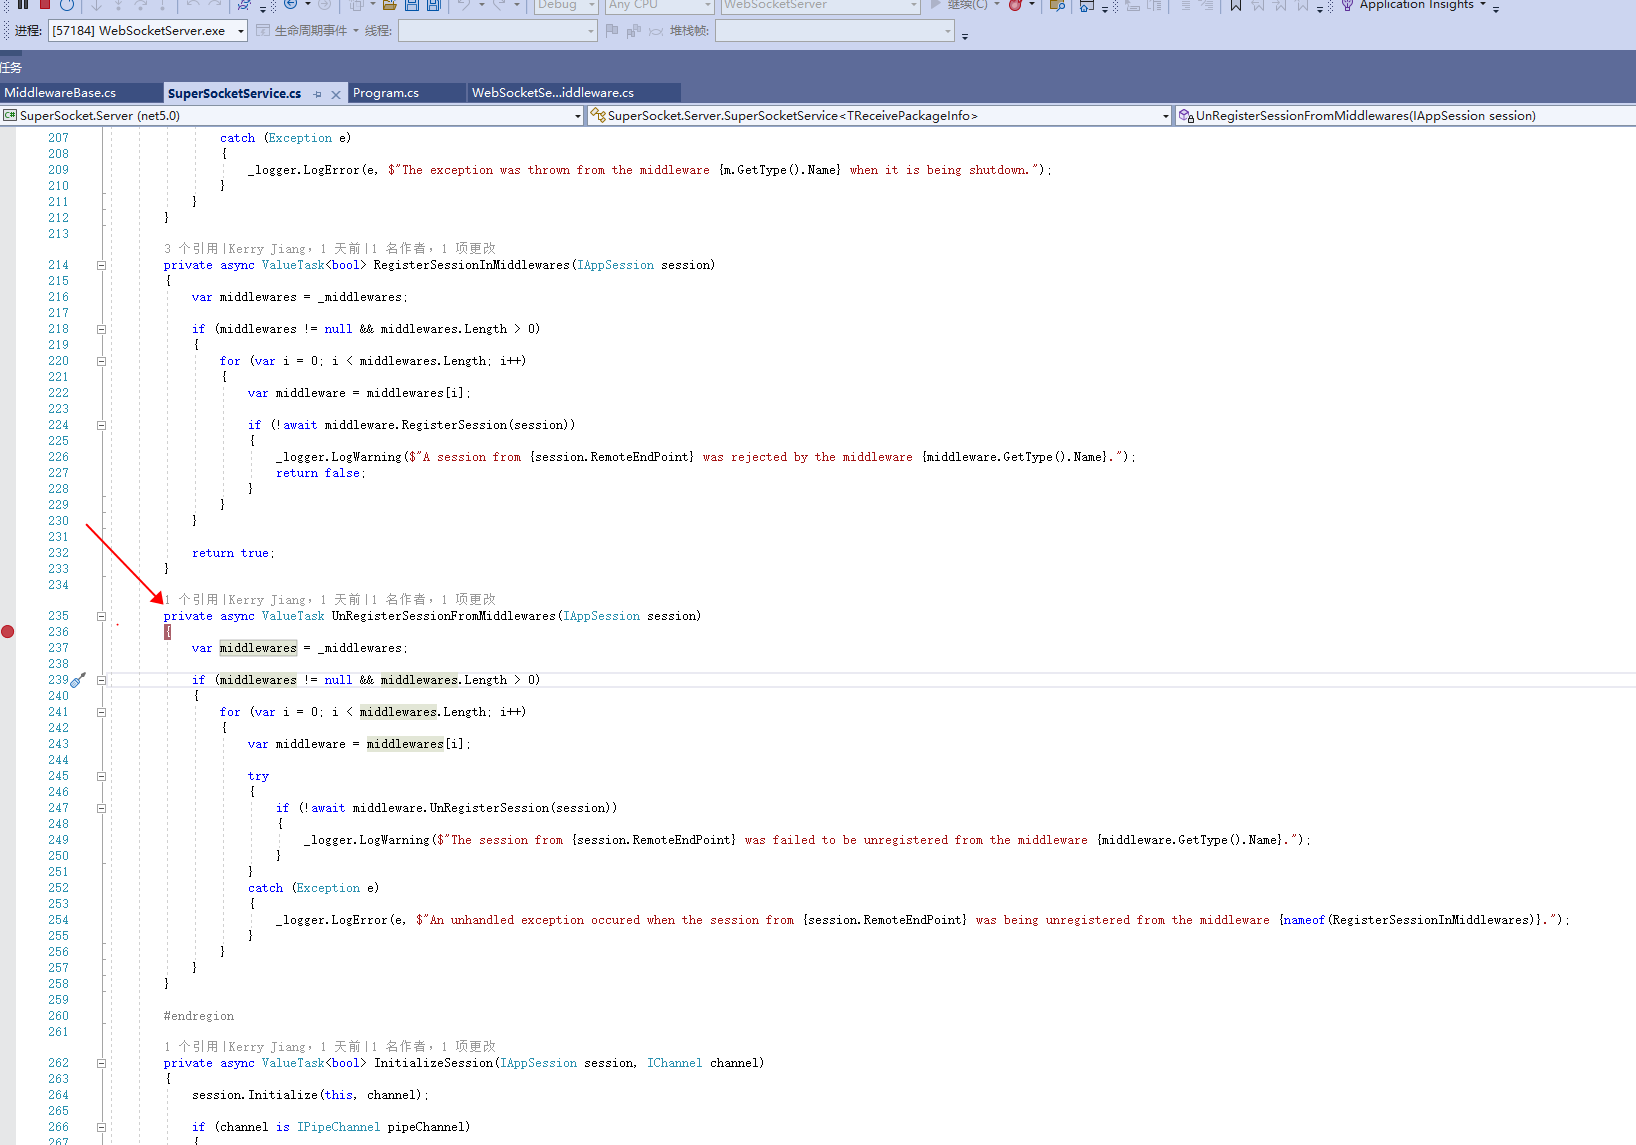Toggle the breakpoint on line 236

coord(8,632)
